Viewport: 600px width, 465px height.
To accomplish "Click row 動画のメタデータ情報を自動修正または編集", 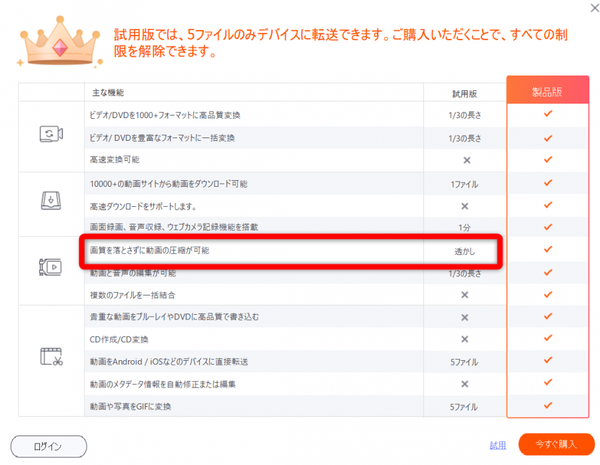I will pos(163,384).
